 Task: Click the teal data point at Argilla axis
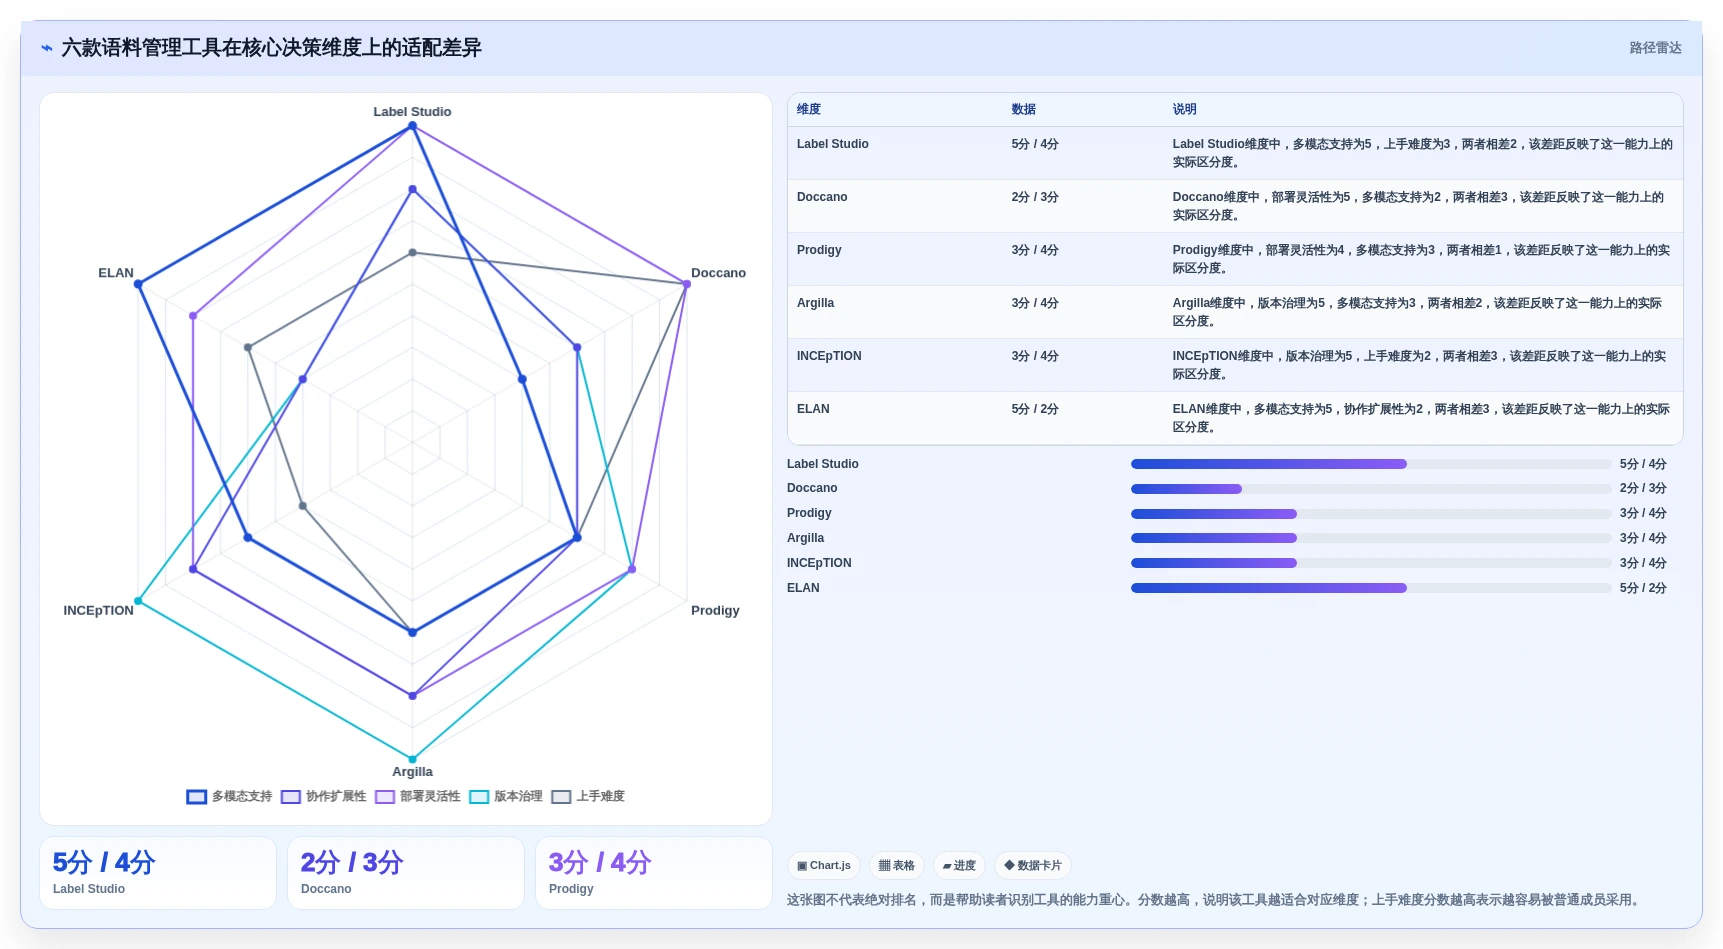[412, 759]
